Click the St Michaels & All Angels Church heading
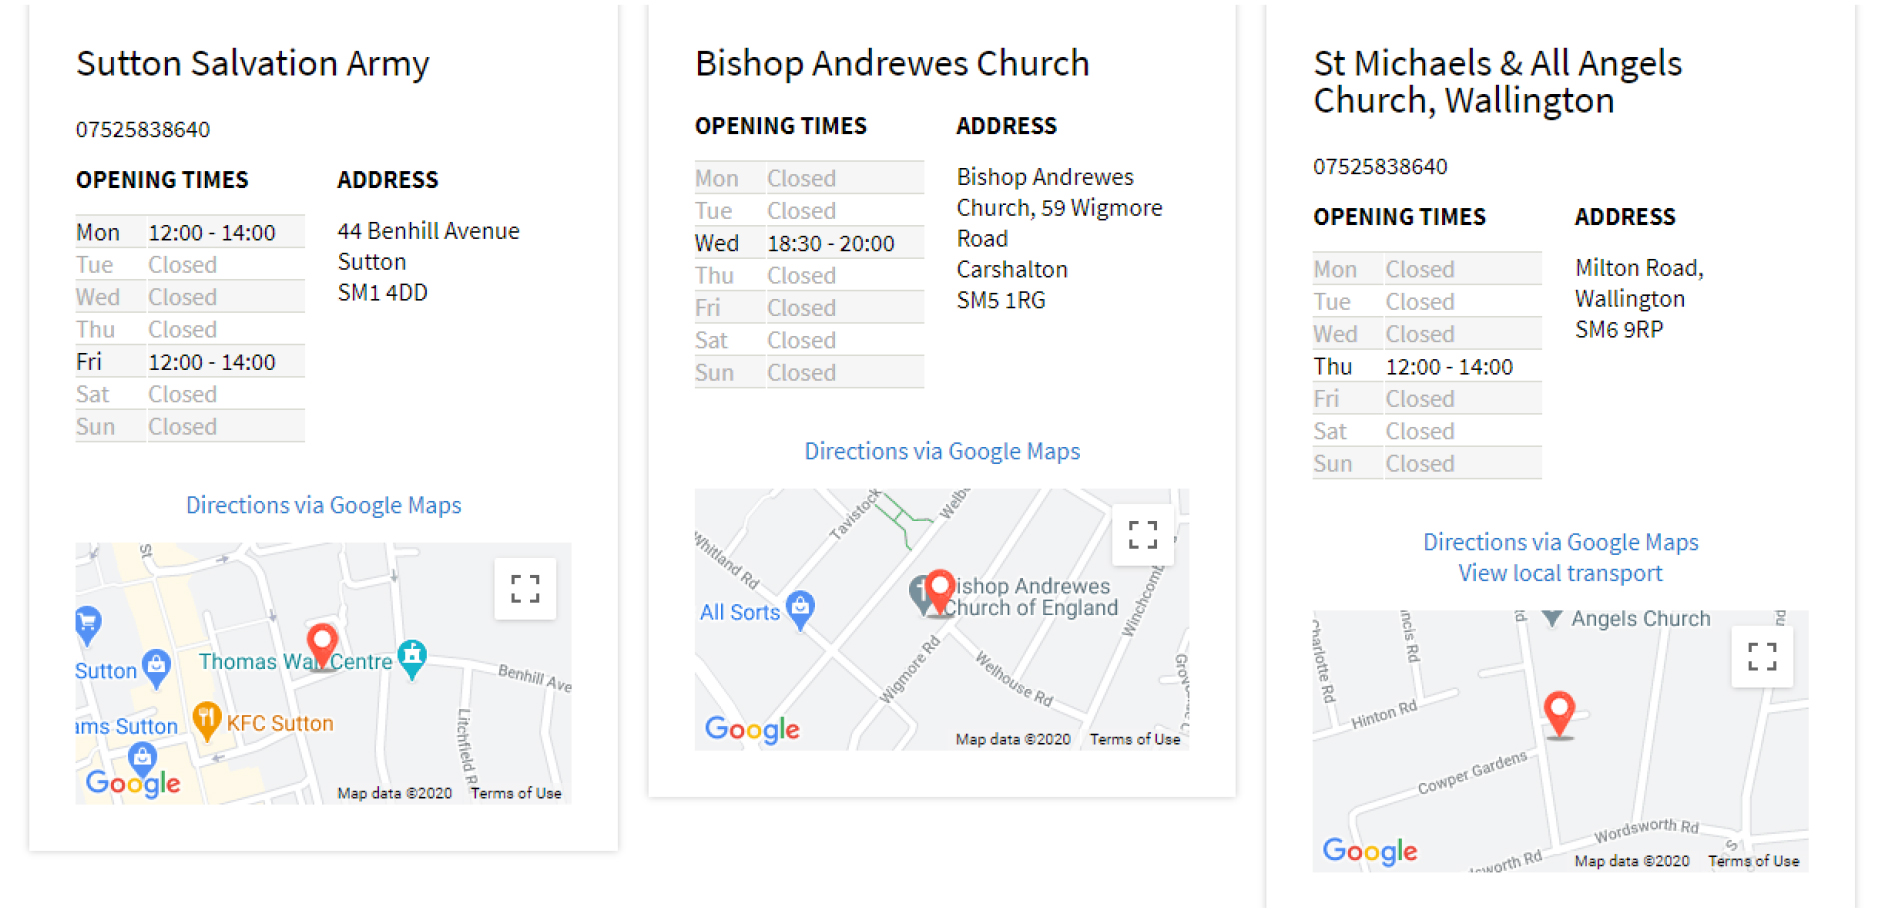 1498,82
